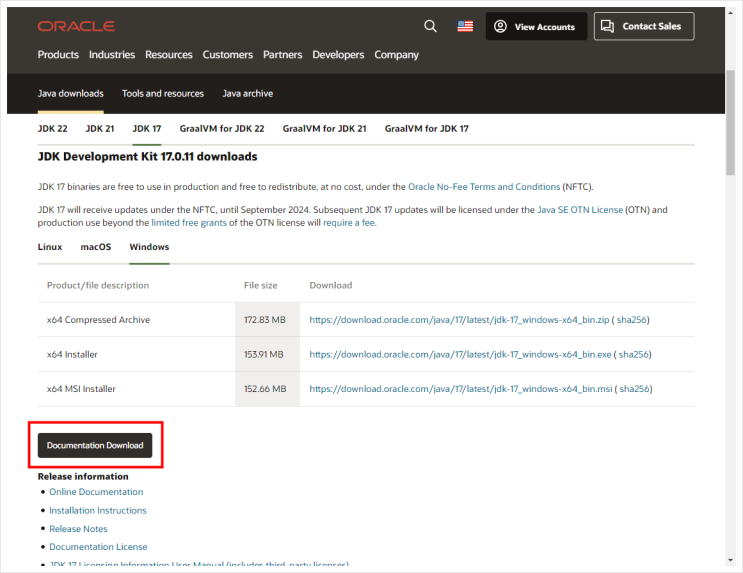Image resolution: width=743 pixels, height=573 pixels.
Task: Open the Java SE OTN License link
Action: (580, 209)
